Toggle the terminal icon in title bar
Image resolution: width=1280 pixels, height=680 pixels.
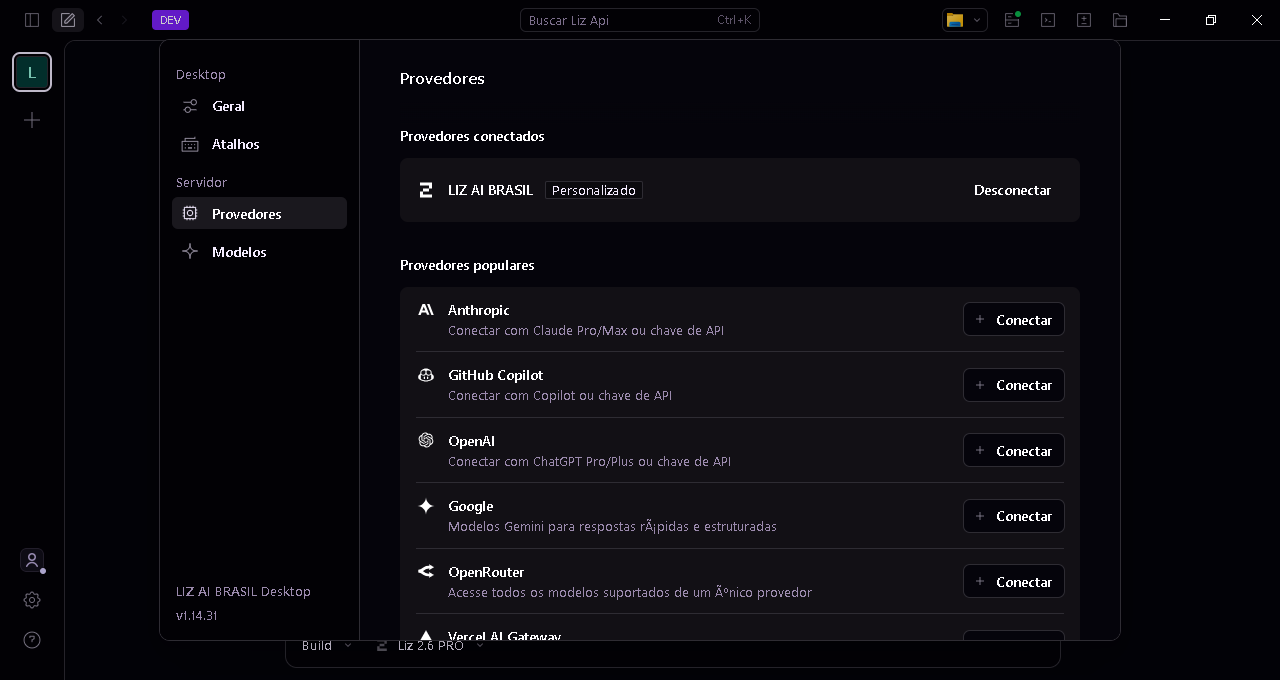click(x=1048, y=20)
